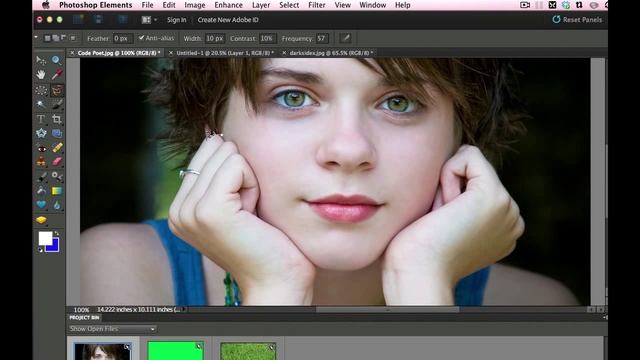Image resolution: width=640 pixels, height=360 pixels.
Task: Select the green thumbnail in Project Bin
Action: pyautogui.click(x=176, y=351)
